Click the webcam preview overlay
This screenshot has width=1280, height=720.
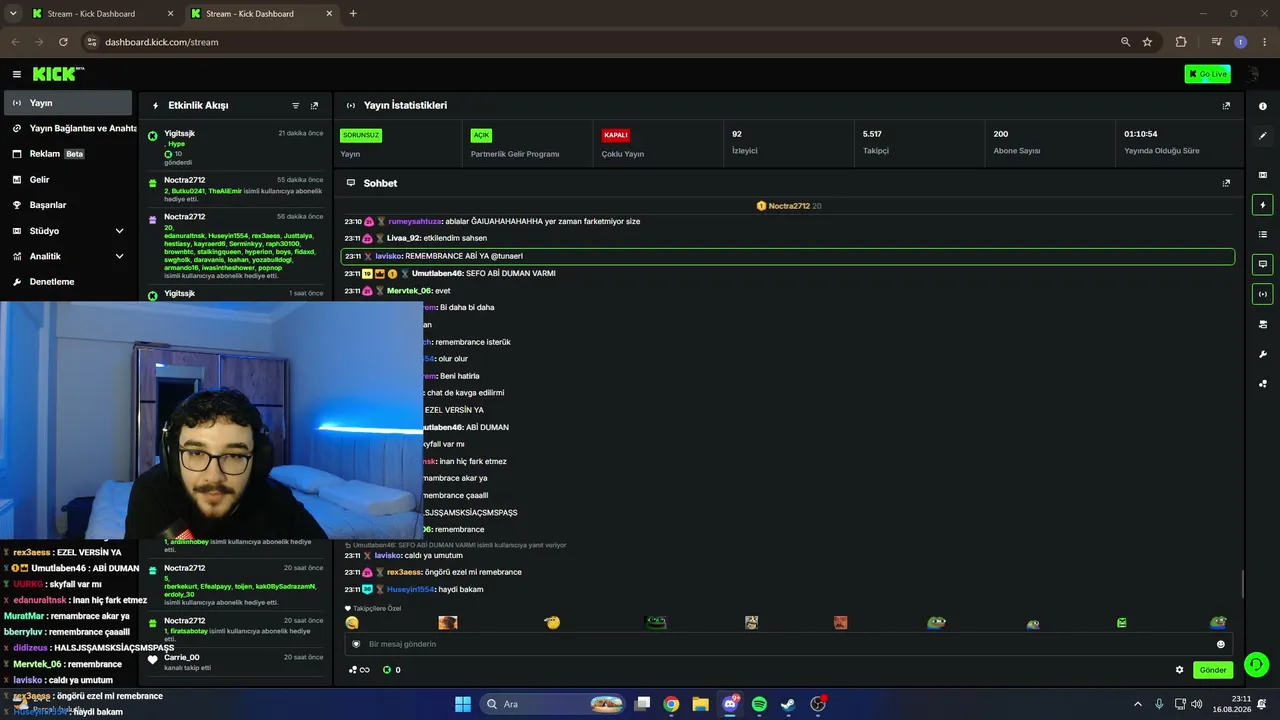coord(211,421)
